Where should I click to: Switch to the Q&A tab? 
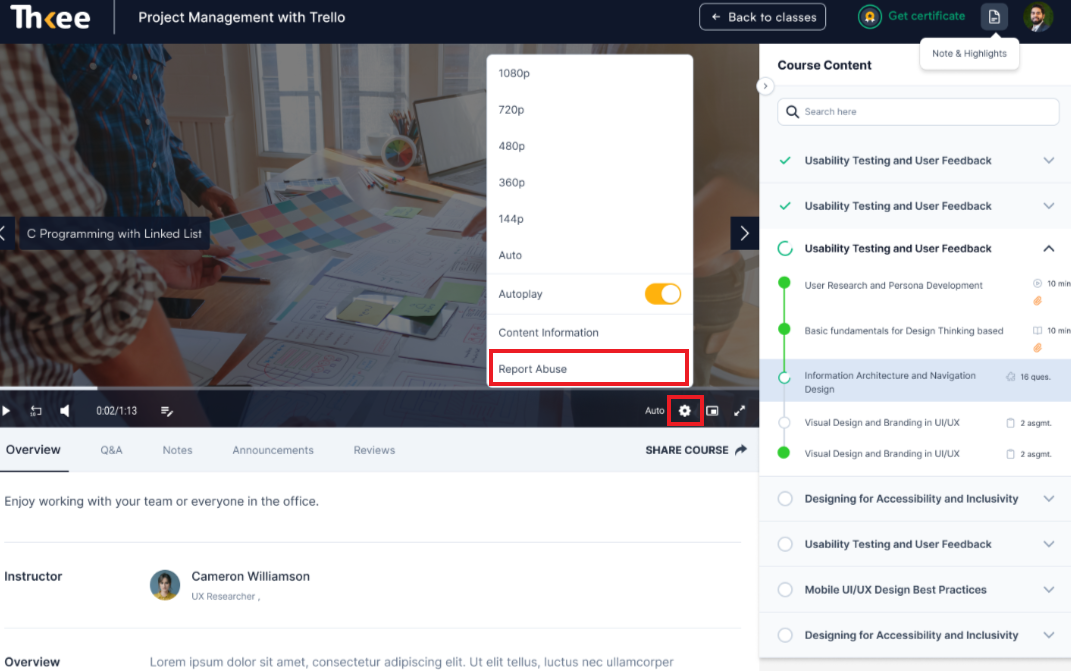pyautogui.click(x=111, y=450)
